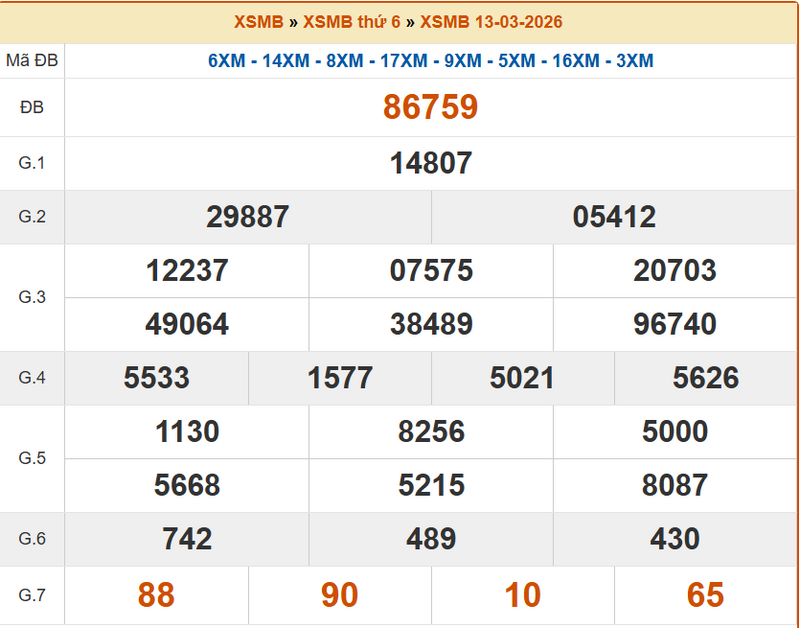Click the XSMB breadcrumb link
The image size is (800, 628).
pos(258,22)
